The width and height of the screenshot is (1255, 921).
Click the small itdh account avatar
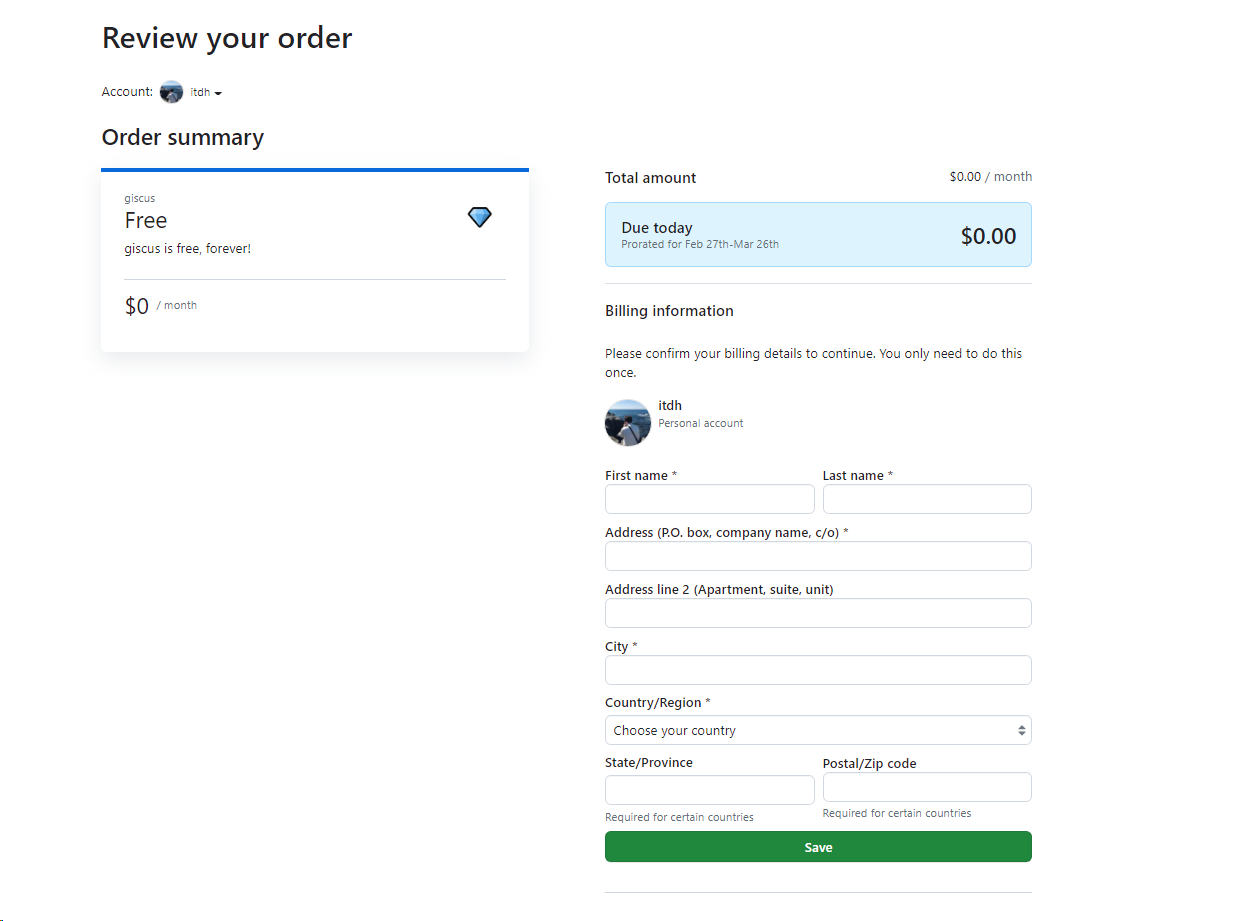(x=171, y=92)
